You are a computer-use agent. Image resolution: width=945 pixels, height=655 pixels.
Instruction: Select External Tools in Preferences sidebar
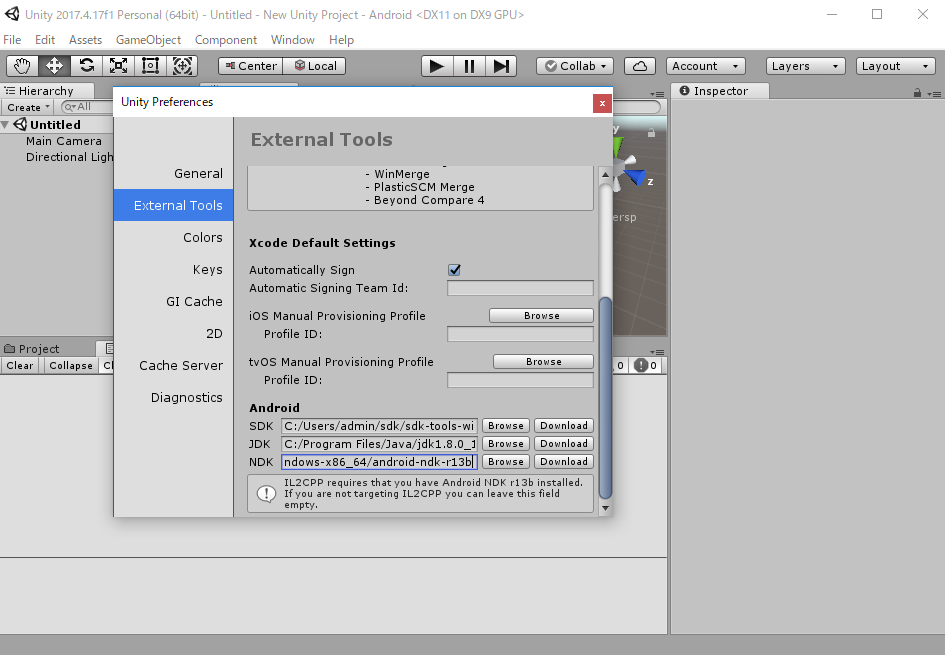(174, 205)
